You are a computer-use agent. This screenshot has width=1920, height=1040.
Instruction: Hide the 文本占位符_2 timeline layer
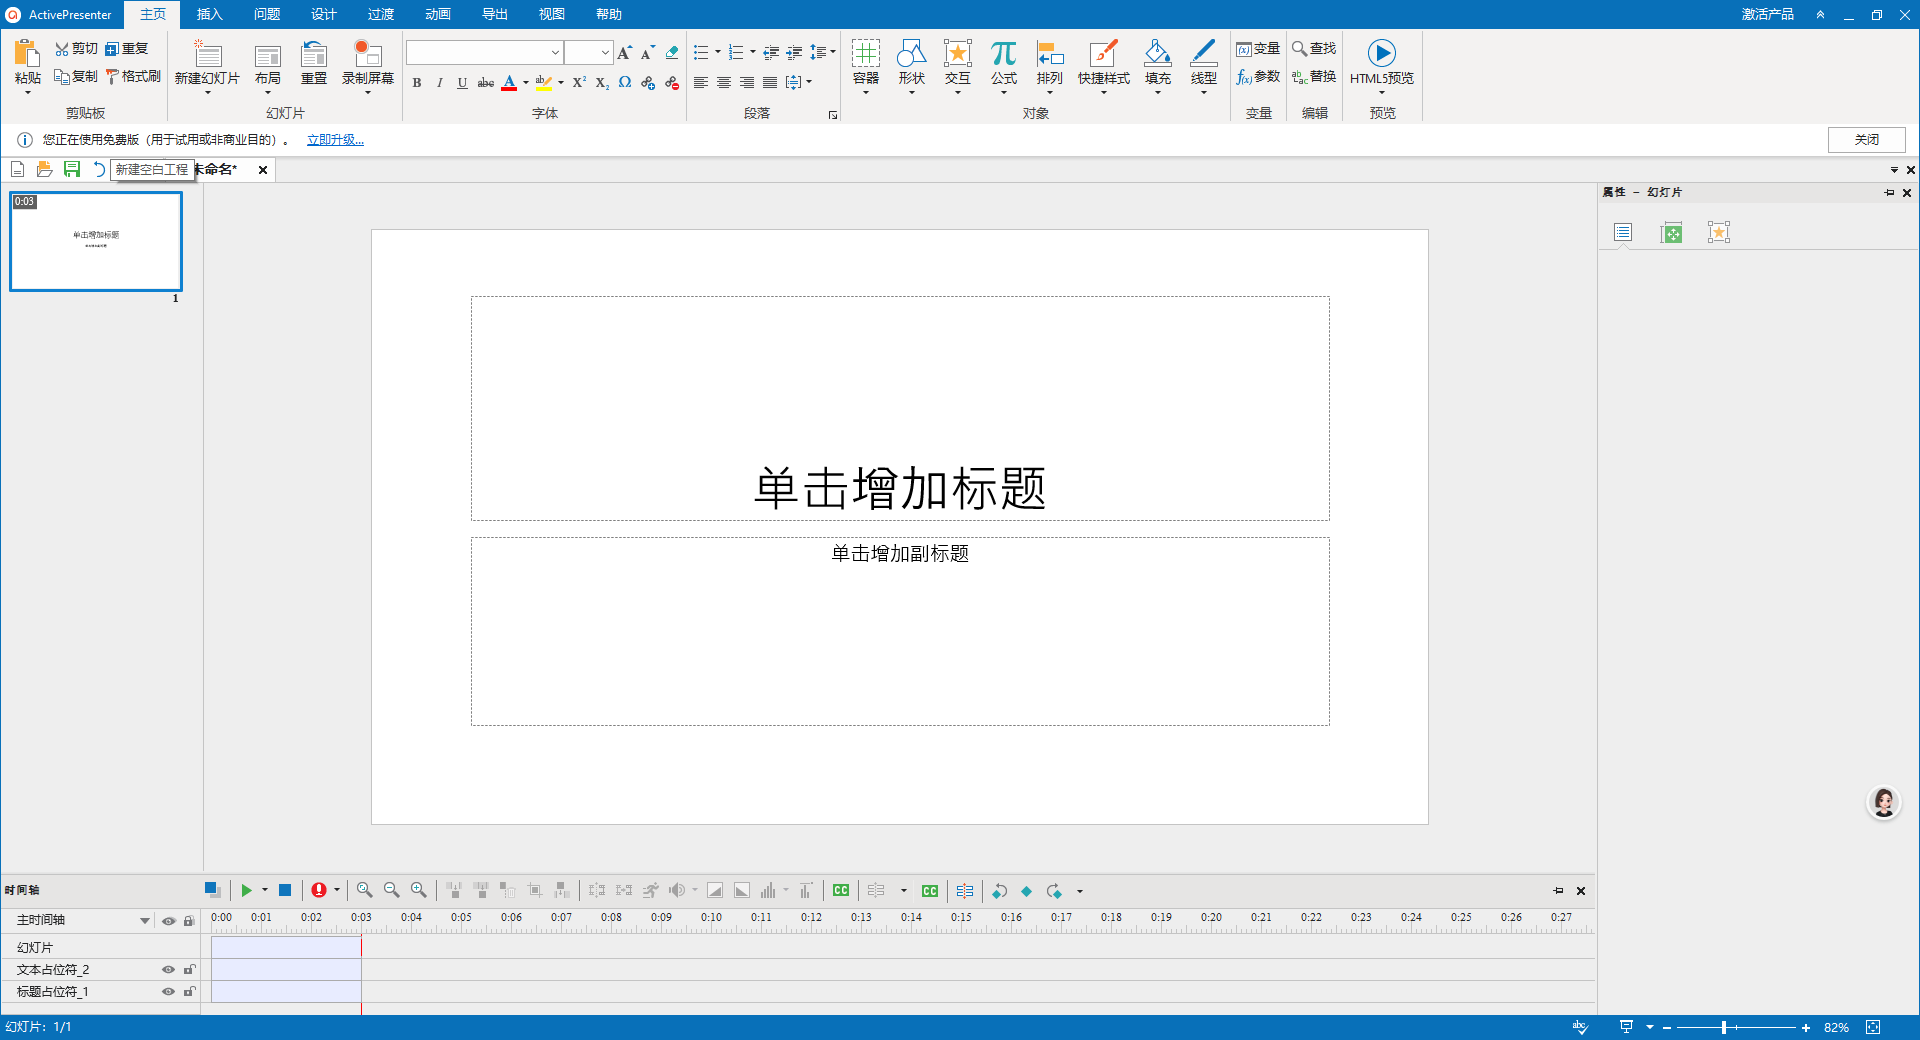pos(168,969)
